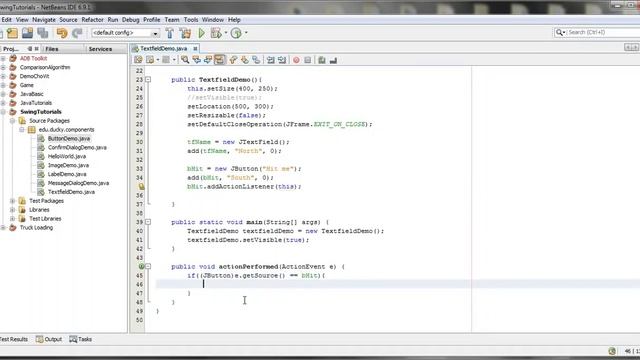Collapse the actionPerformed method code fold
This screenshot has height=360, width=640.
pyautogui.click(x=148, y=267)
